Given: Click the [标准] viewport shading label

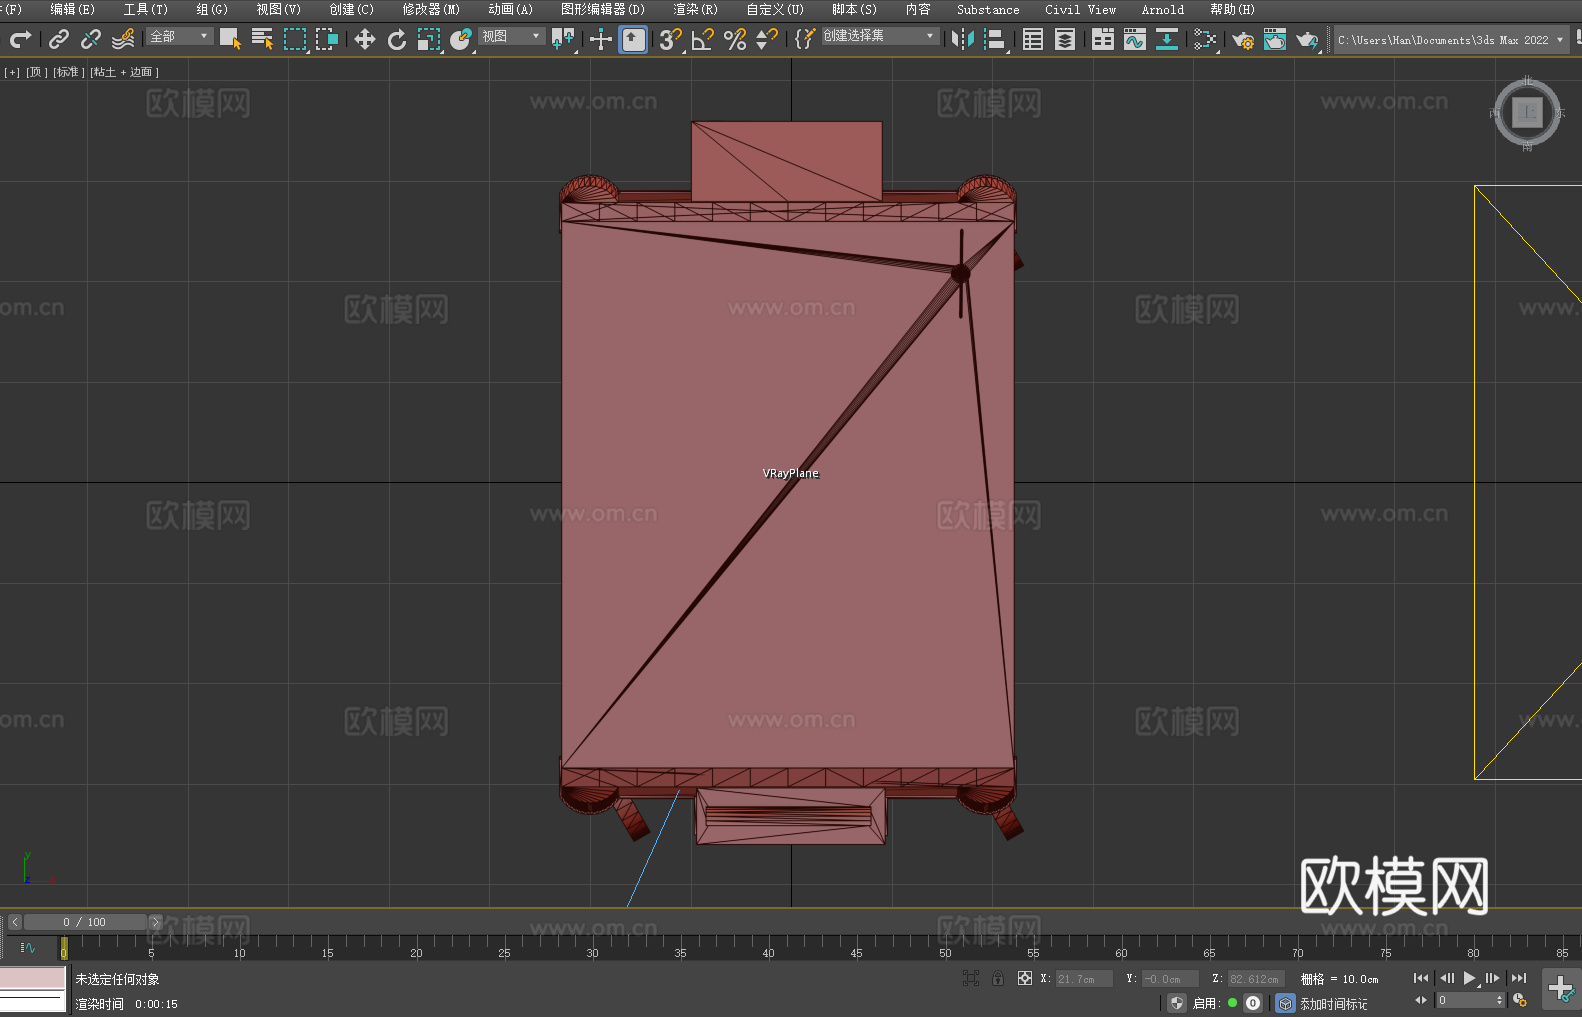Looking at the screenshot, I should pos(69,72).
